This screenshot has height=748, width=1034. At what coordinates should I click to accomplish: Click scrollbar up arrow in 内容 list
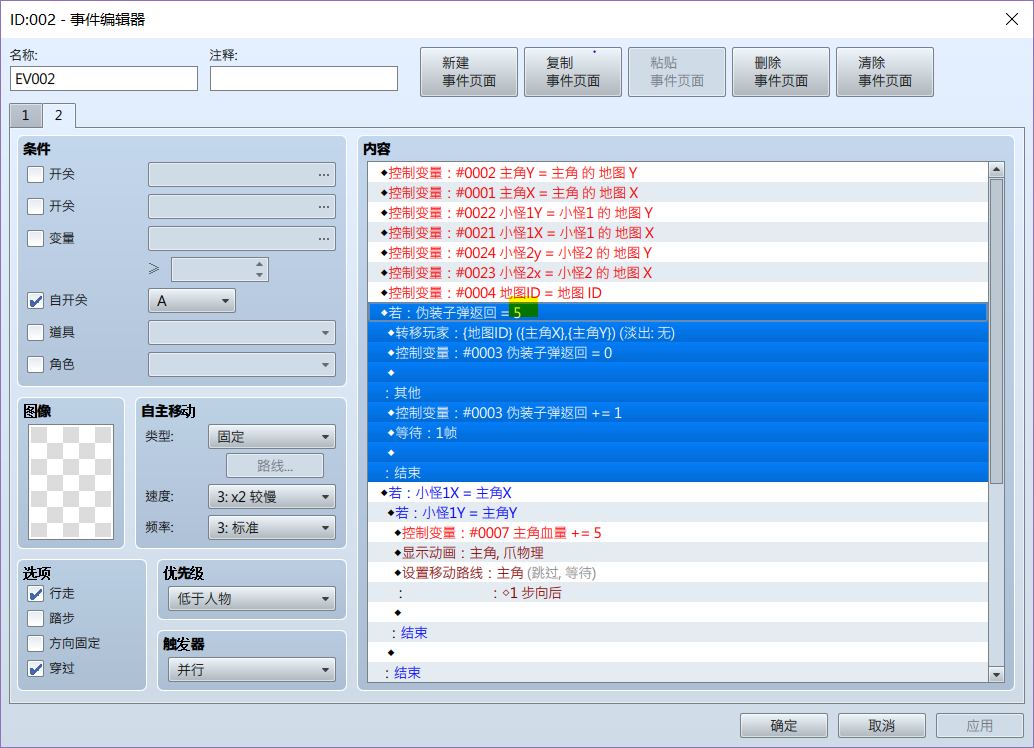996,170
